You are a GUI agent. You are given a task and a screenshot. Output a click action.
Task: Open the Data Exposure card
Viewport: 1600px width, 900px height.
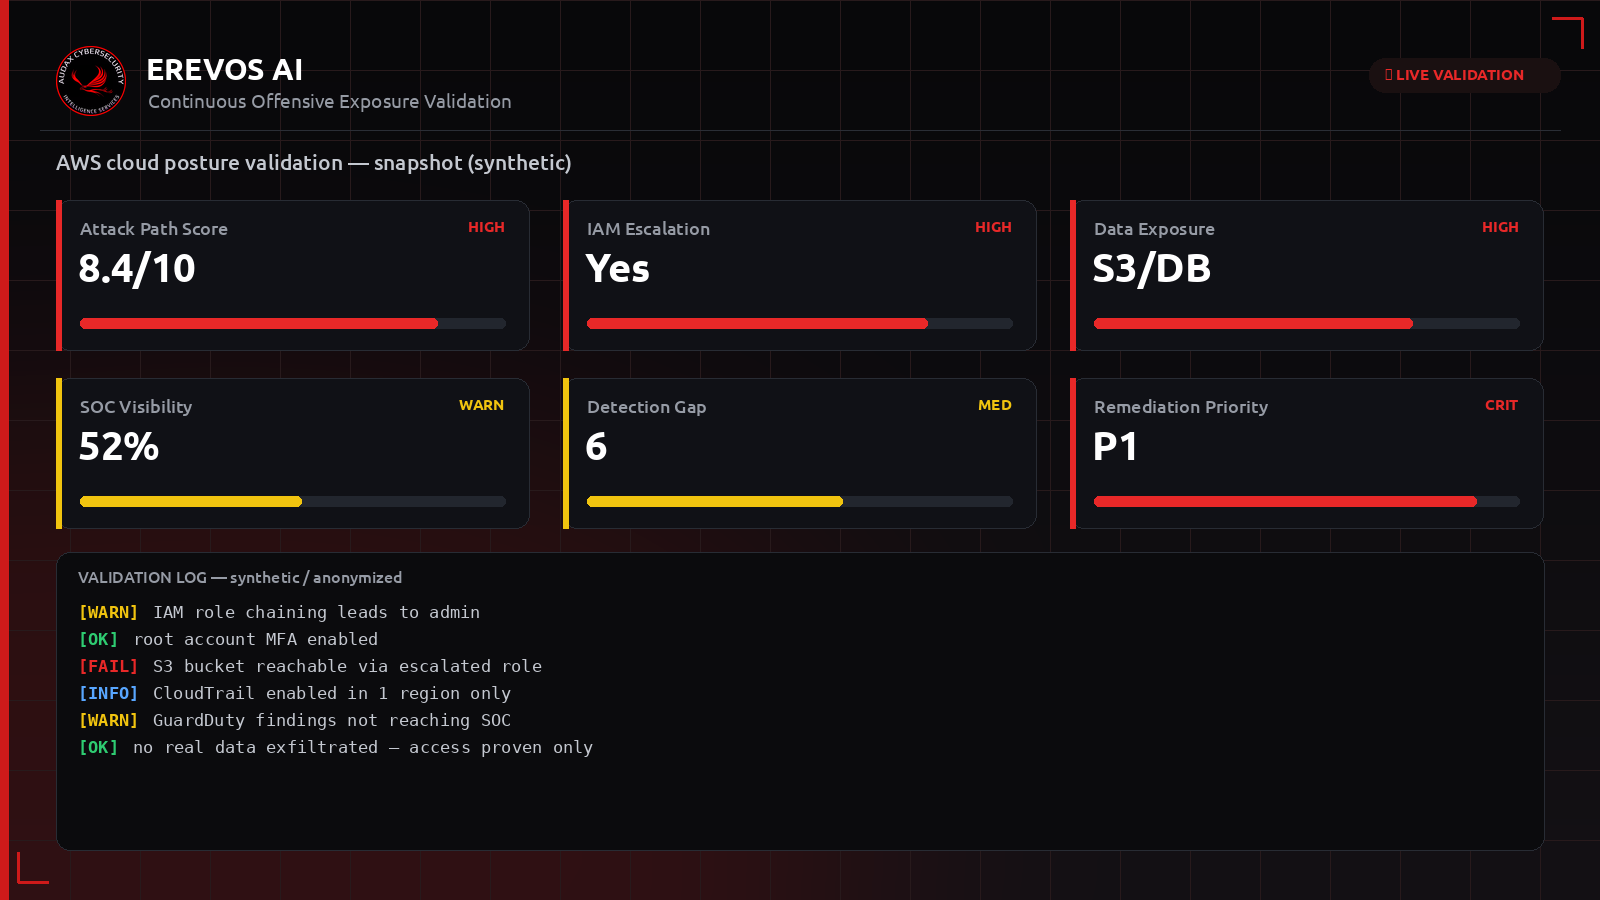pos(1307,275)
